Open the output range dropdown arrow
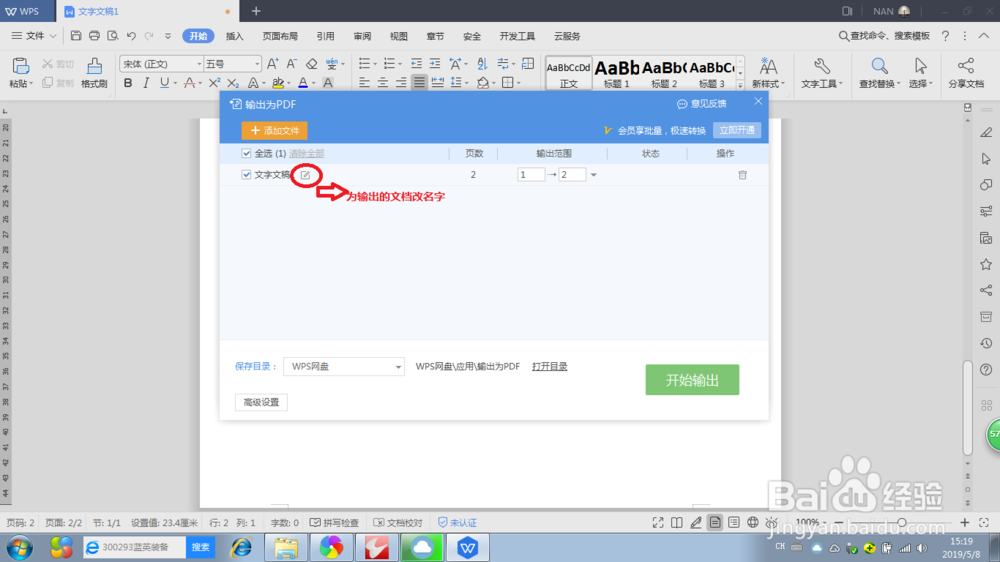Screen dimensions: 1000x562 [x=593, y=175]
